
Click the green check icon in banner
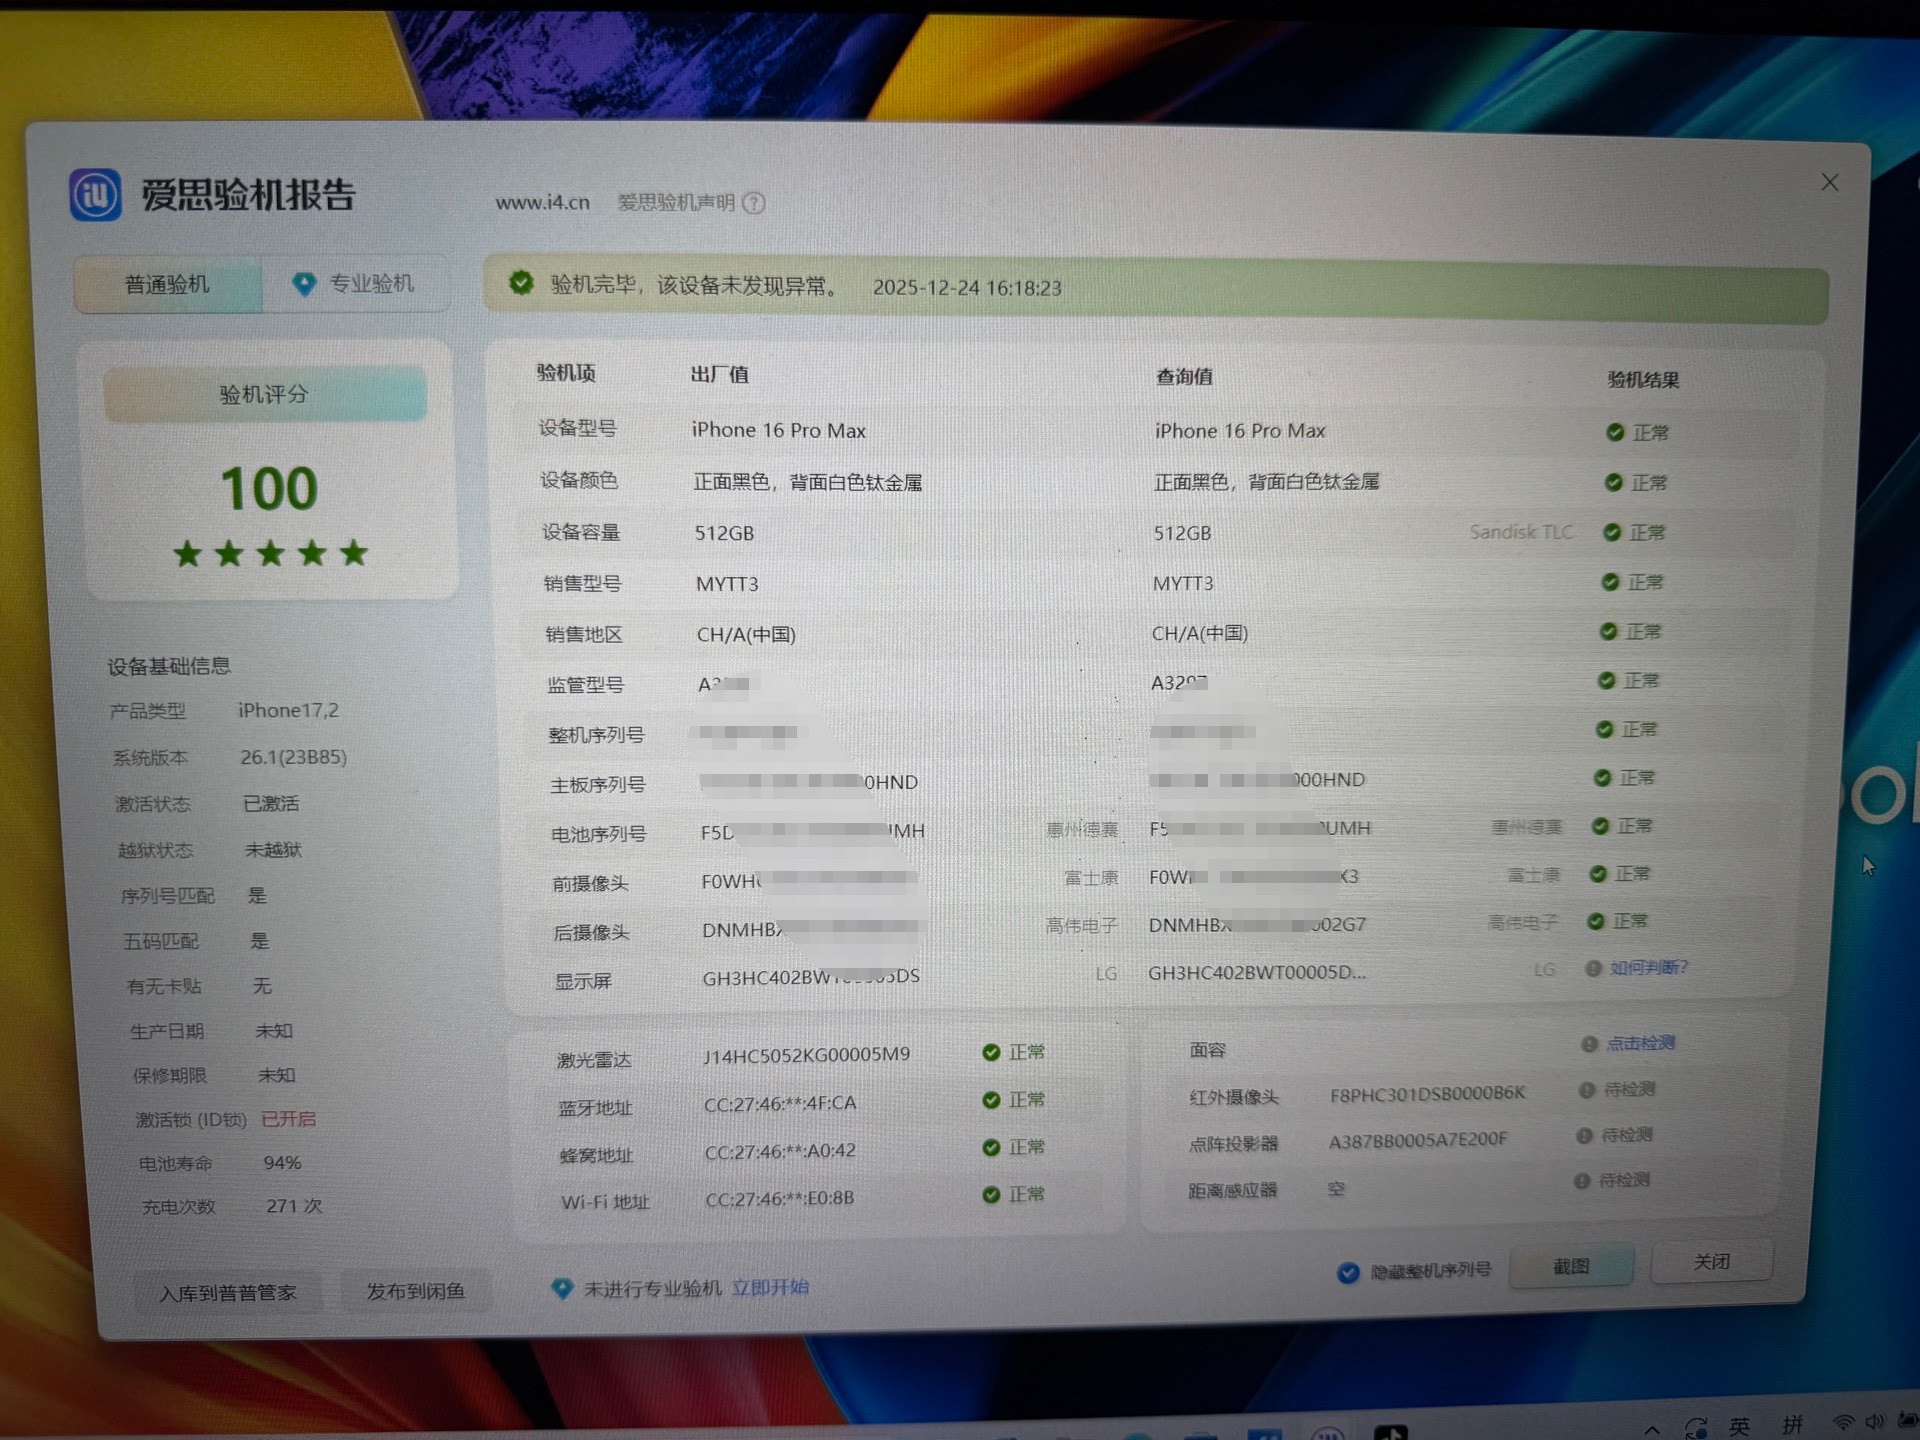(521, 284)
